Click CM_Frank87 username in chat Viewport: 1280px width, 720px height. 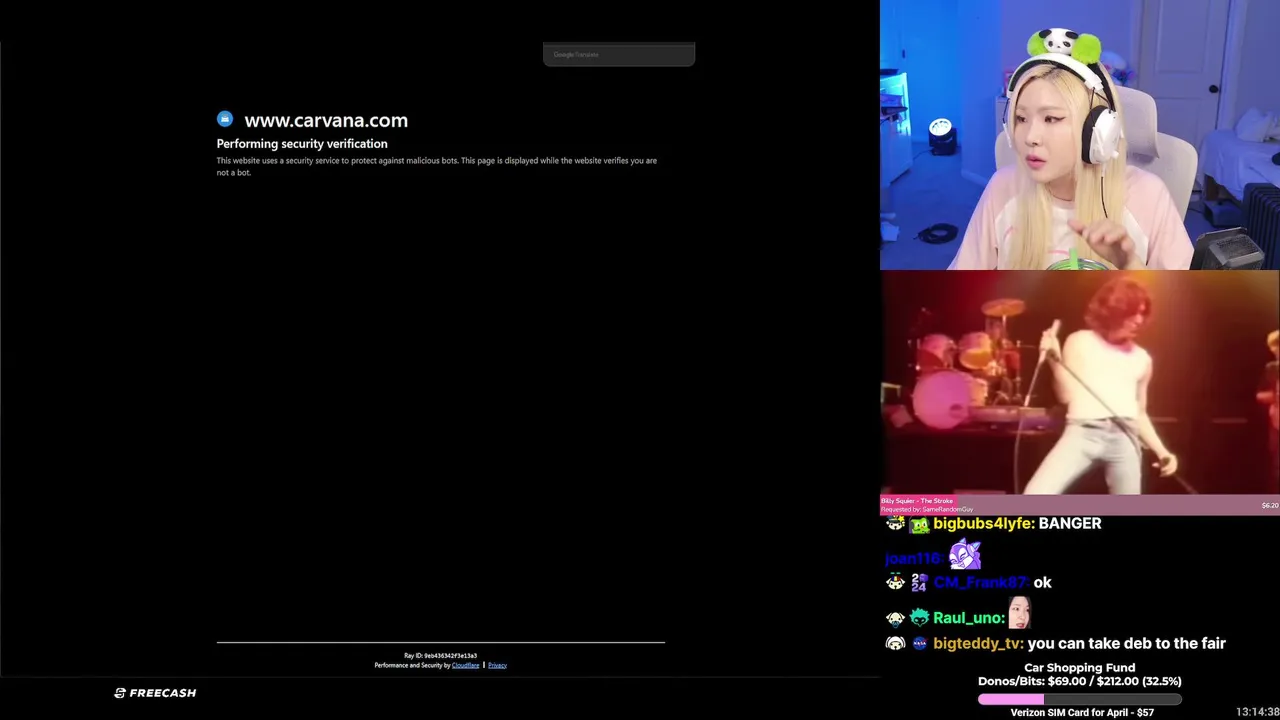980,582
